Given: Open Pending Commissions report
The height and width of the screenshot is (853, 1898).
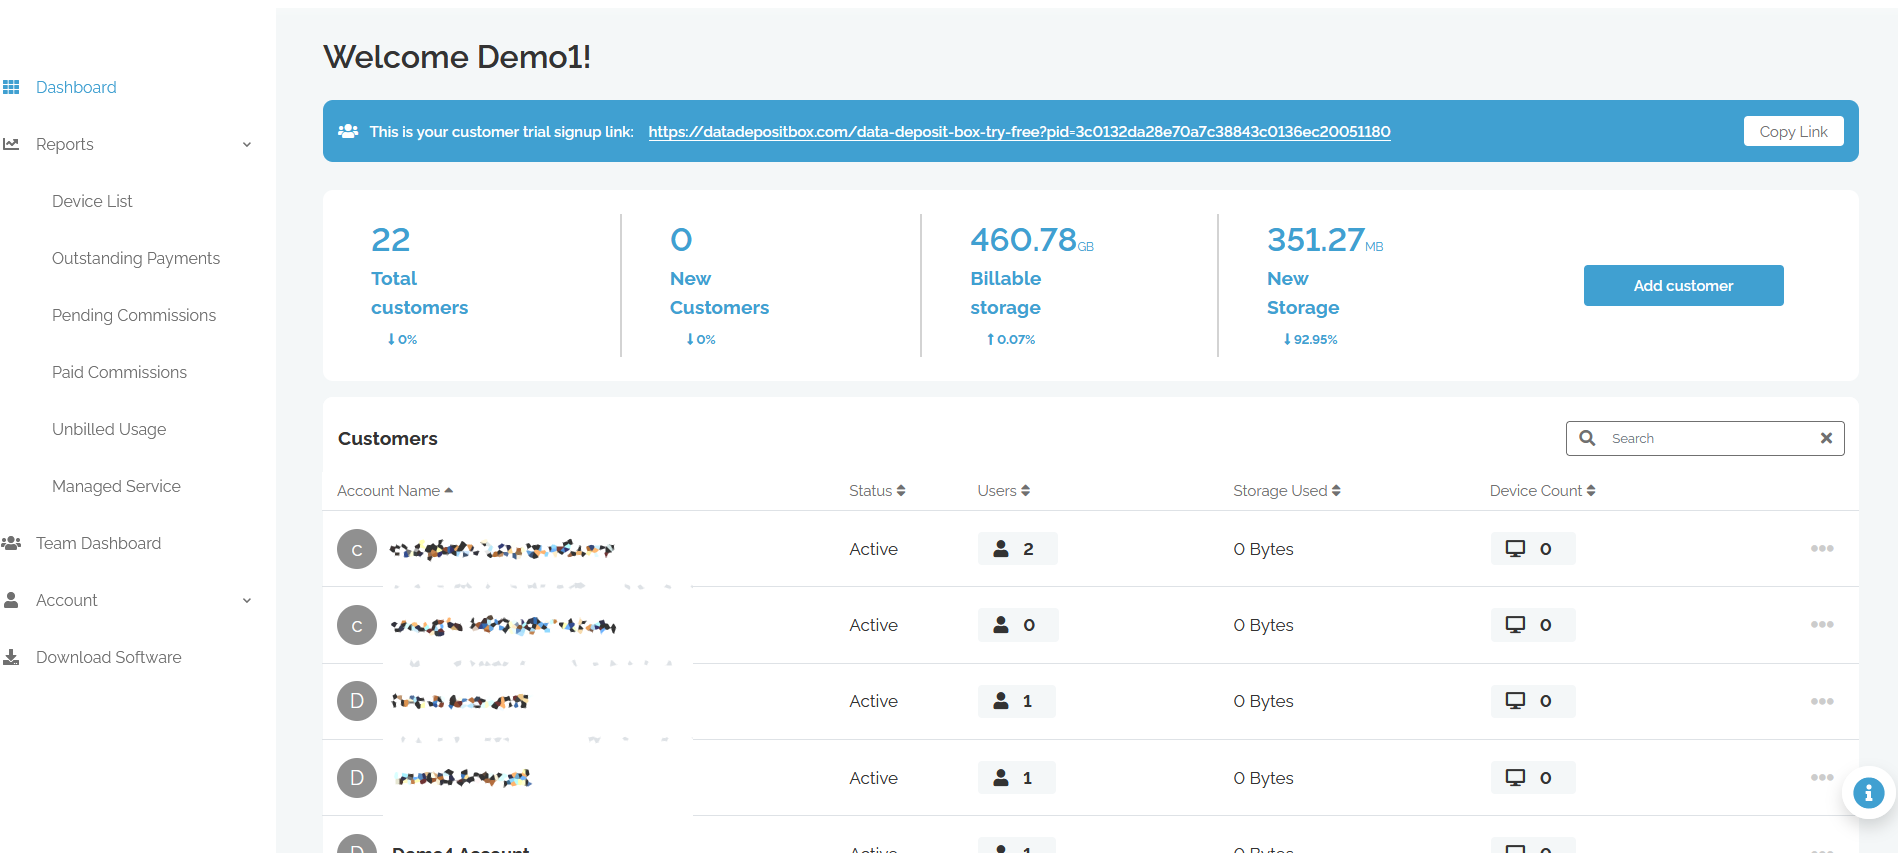Looking at the screenshot, I should (x=134, y=315).
